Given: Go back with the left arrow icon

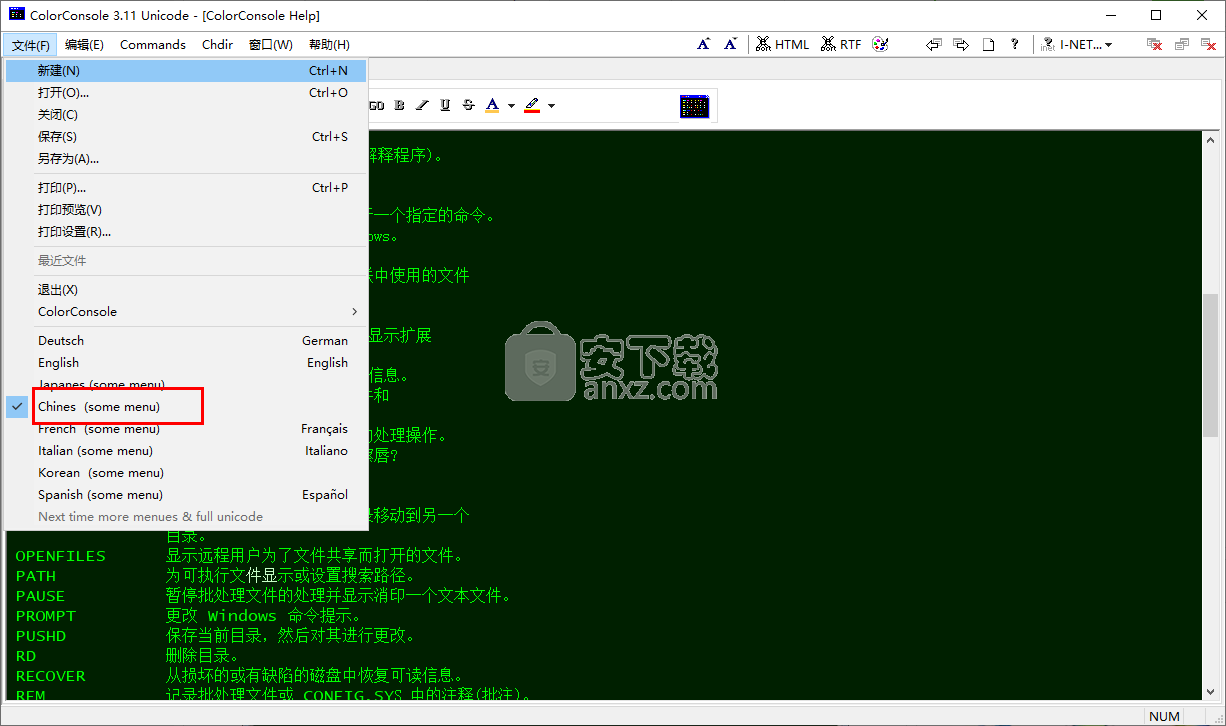Looking at the screenshot, I should [x=934, y=44].
